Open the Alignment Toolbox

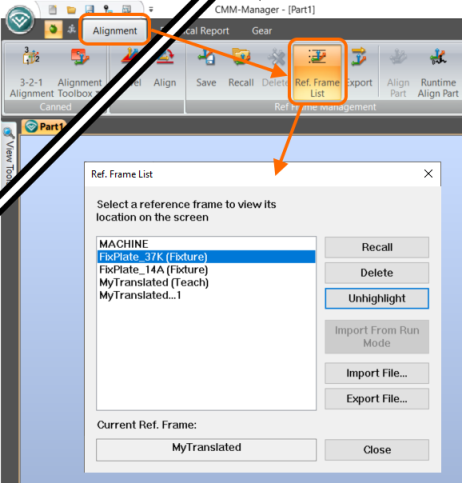(79, 72)
